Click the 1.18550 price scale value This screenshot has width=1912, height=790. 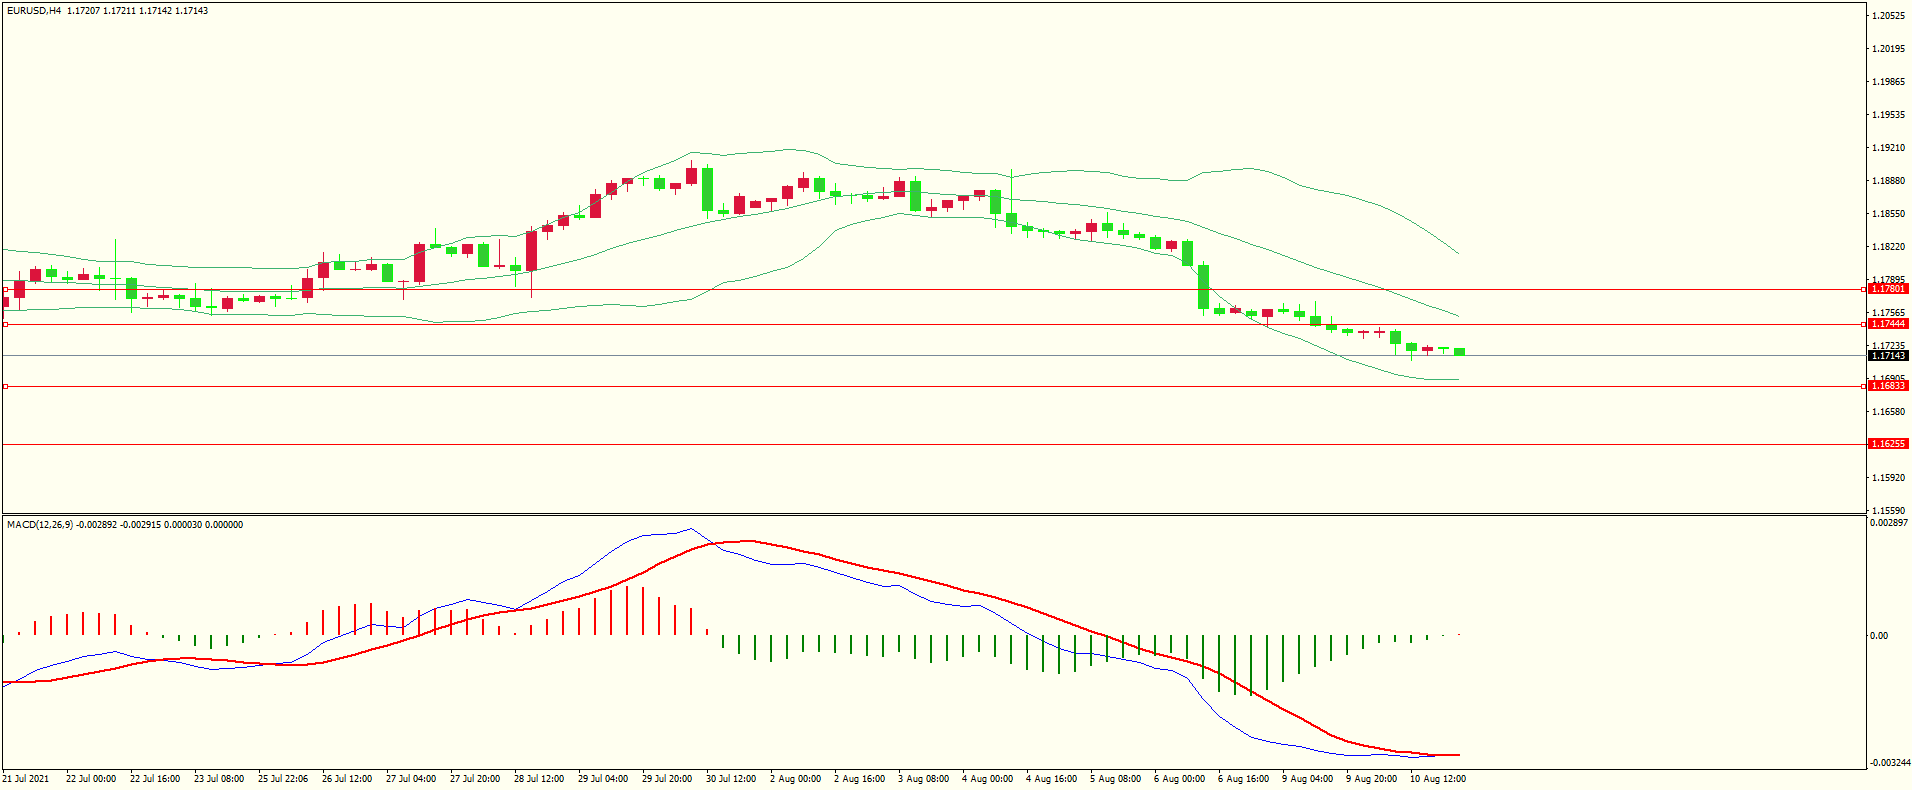[1888, 214]
